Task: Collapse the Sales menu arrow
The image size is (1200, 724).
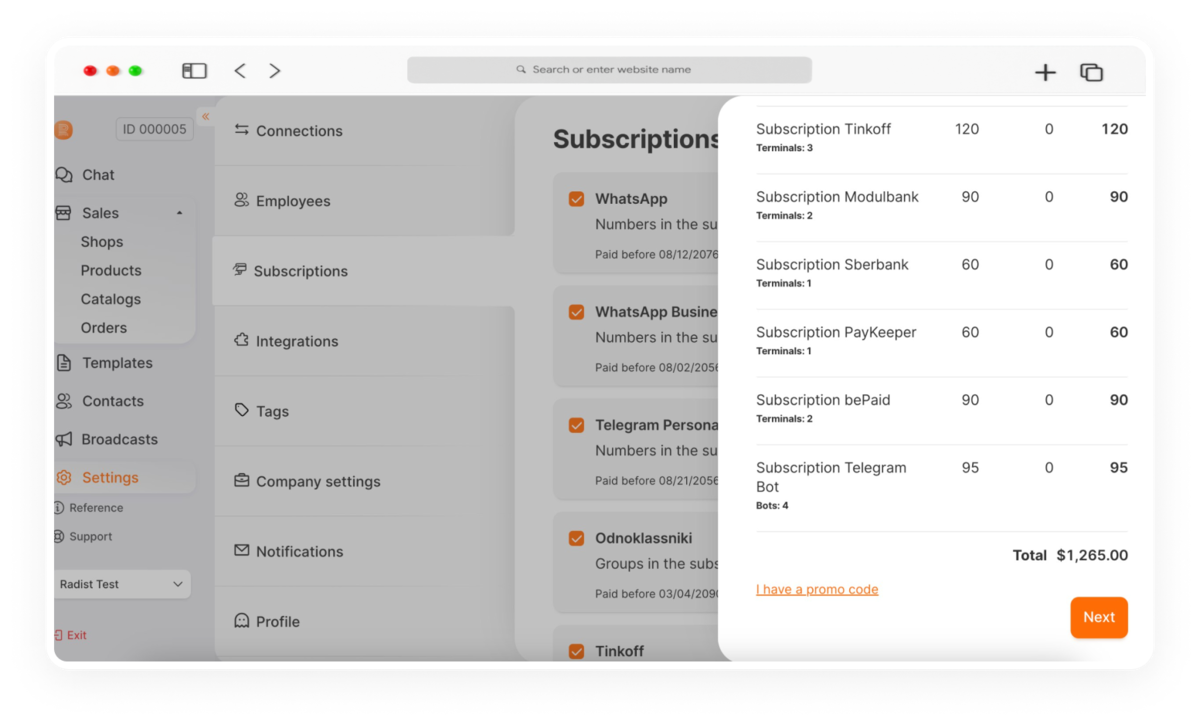Action: [x=180, y=213]
